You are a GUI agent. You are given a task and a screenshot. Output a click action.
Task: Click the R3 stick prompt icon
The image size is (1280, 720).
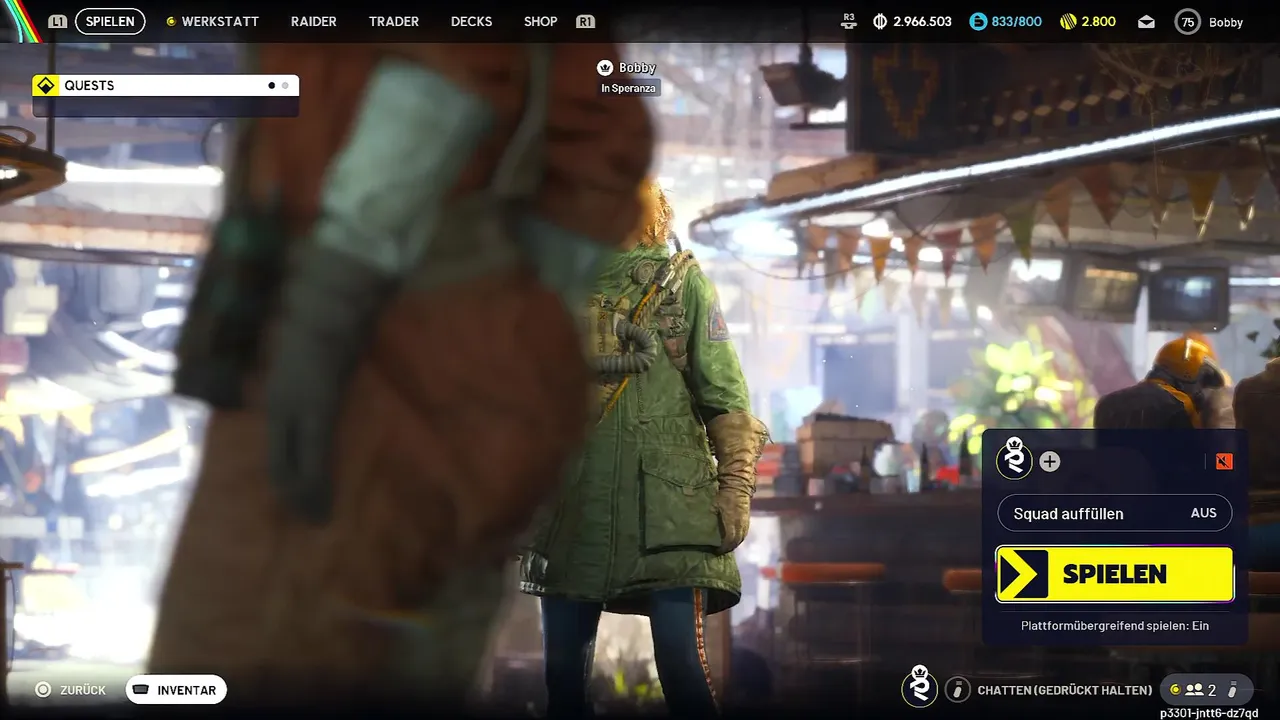pos(850,20)
